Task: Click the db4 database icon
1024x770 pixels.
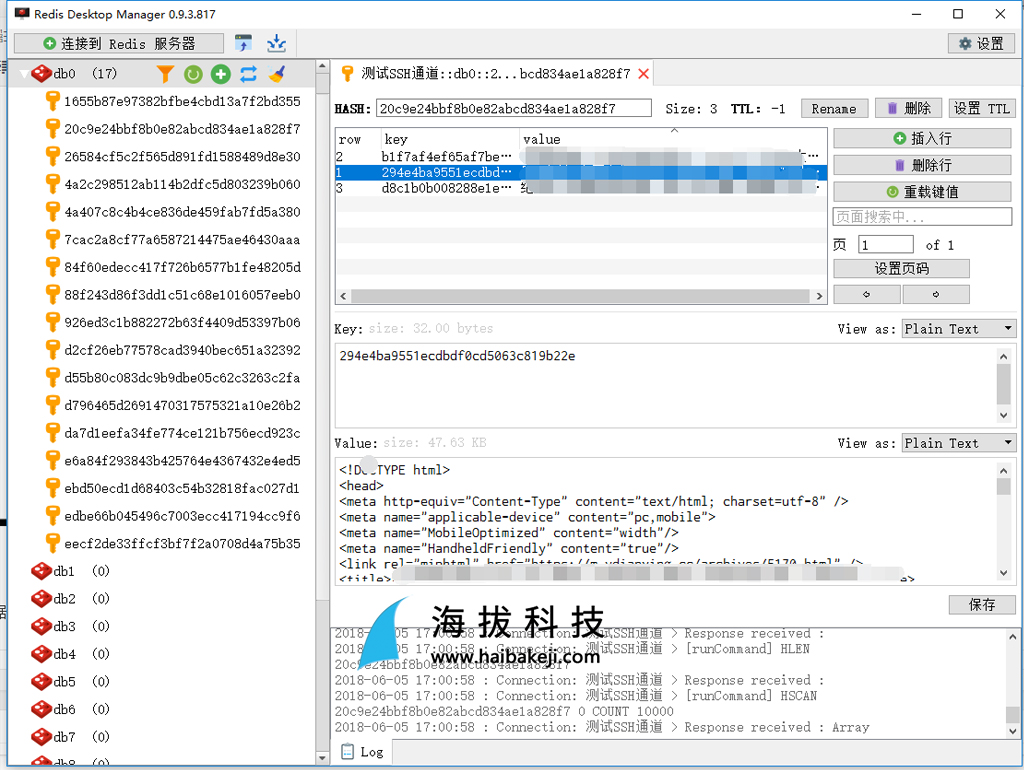Action: 41,654
